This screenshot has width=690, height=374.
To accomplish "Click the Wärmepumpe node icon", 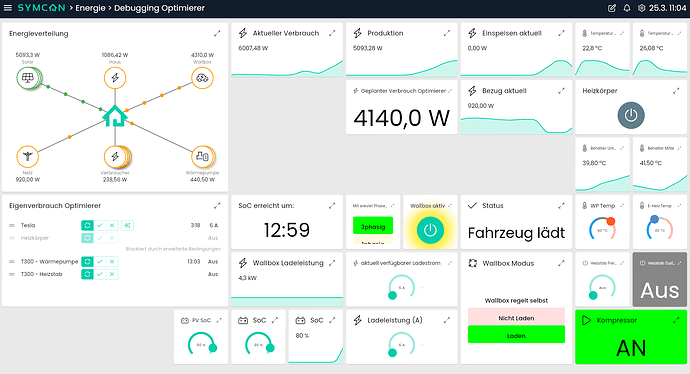I will [202, 156].
